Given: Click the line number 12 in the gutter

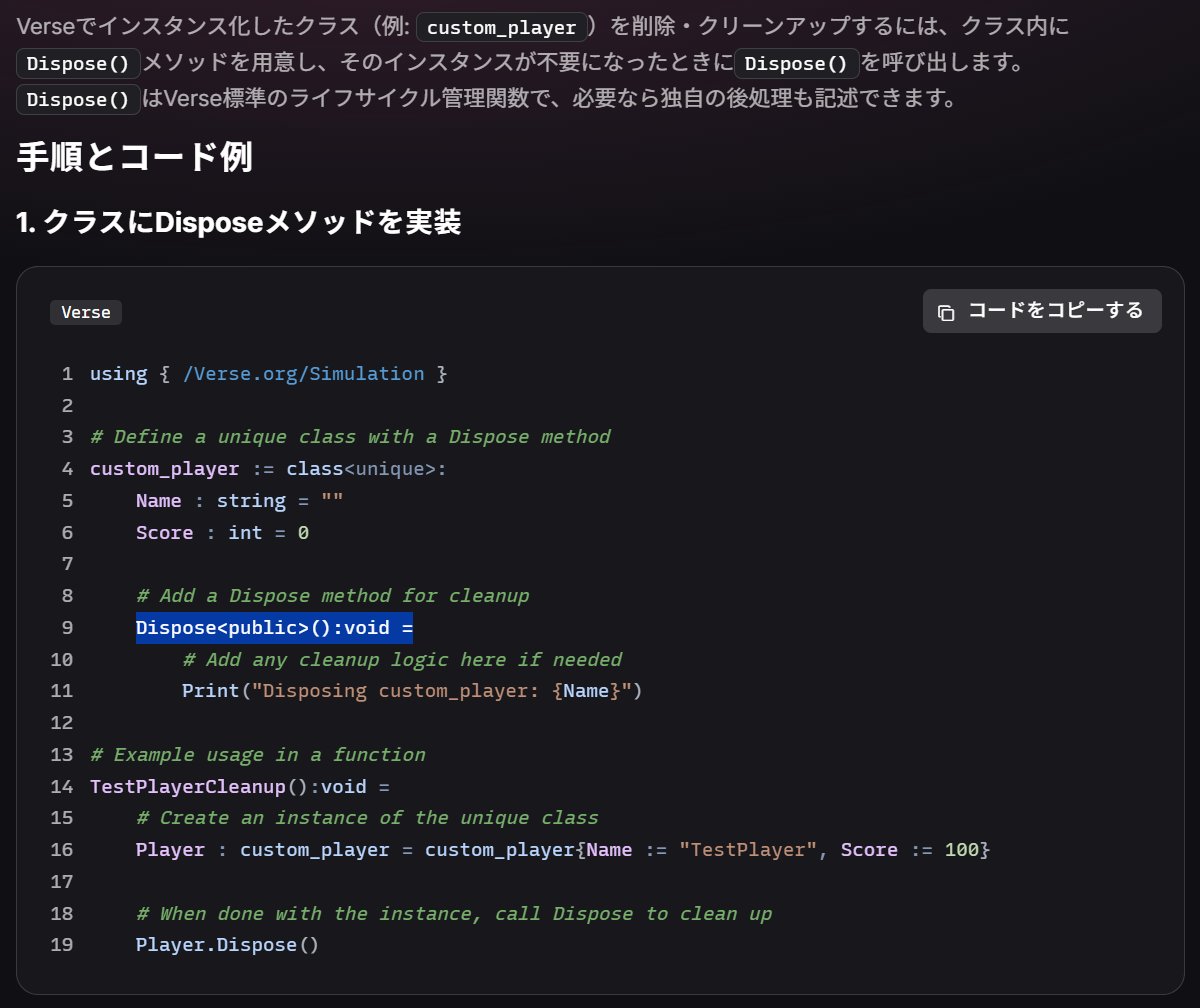Looking at the screenshot, I should click(62, 722).
